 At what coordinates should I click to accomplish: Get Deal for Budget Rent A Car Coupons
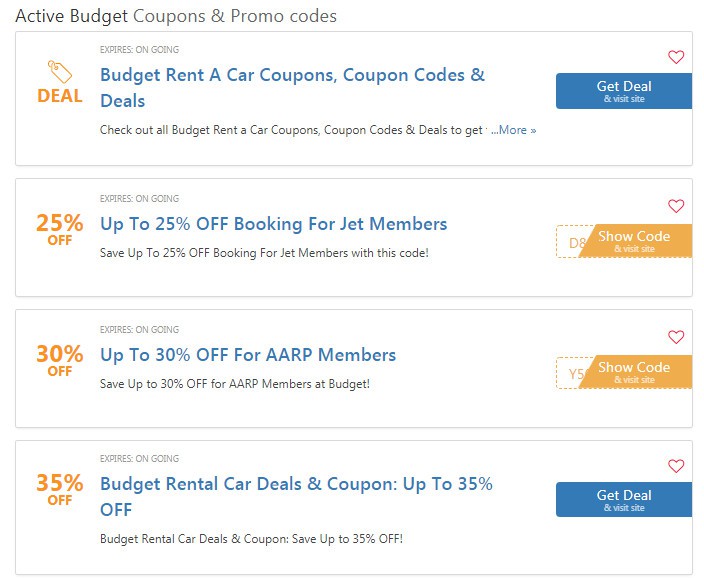[x=624, y=91]
